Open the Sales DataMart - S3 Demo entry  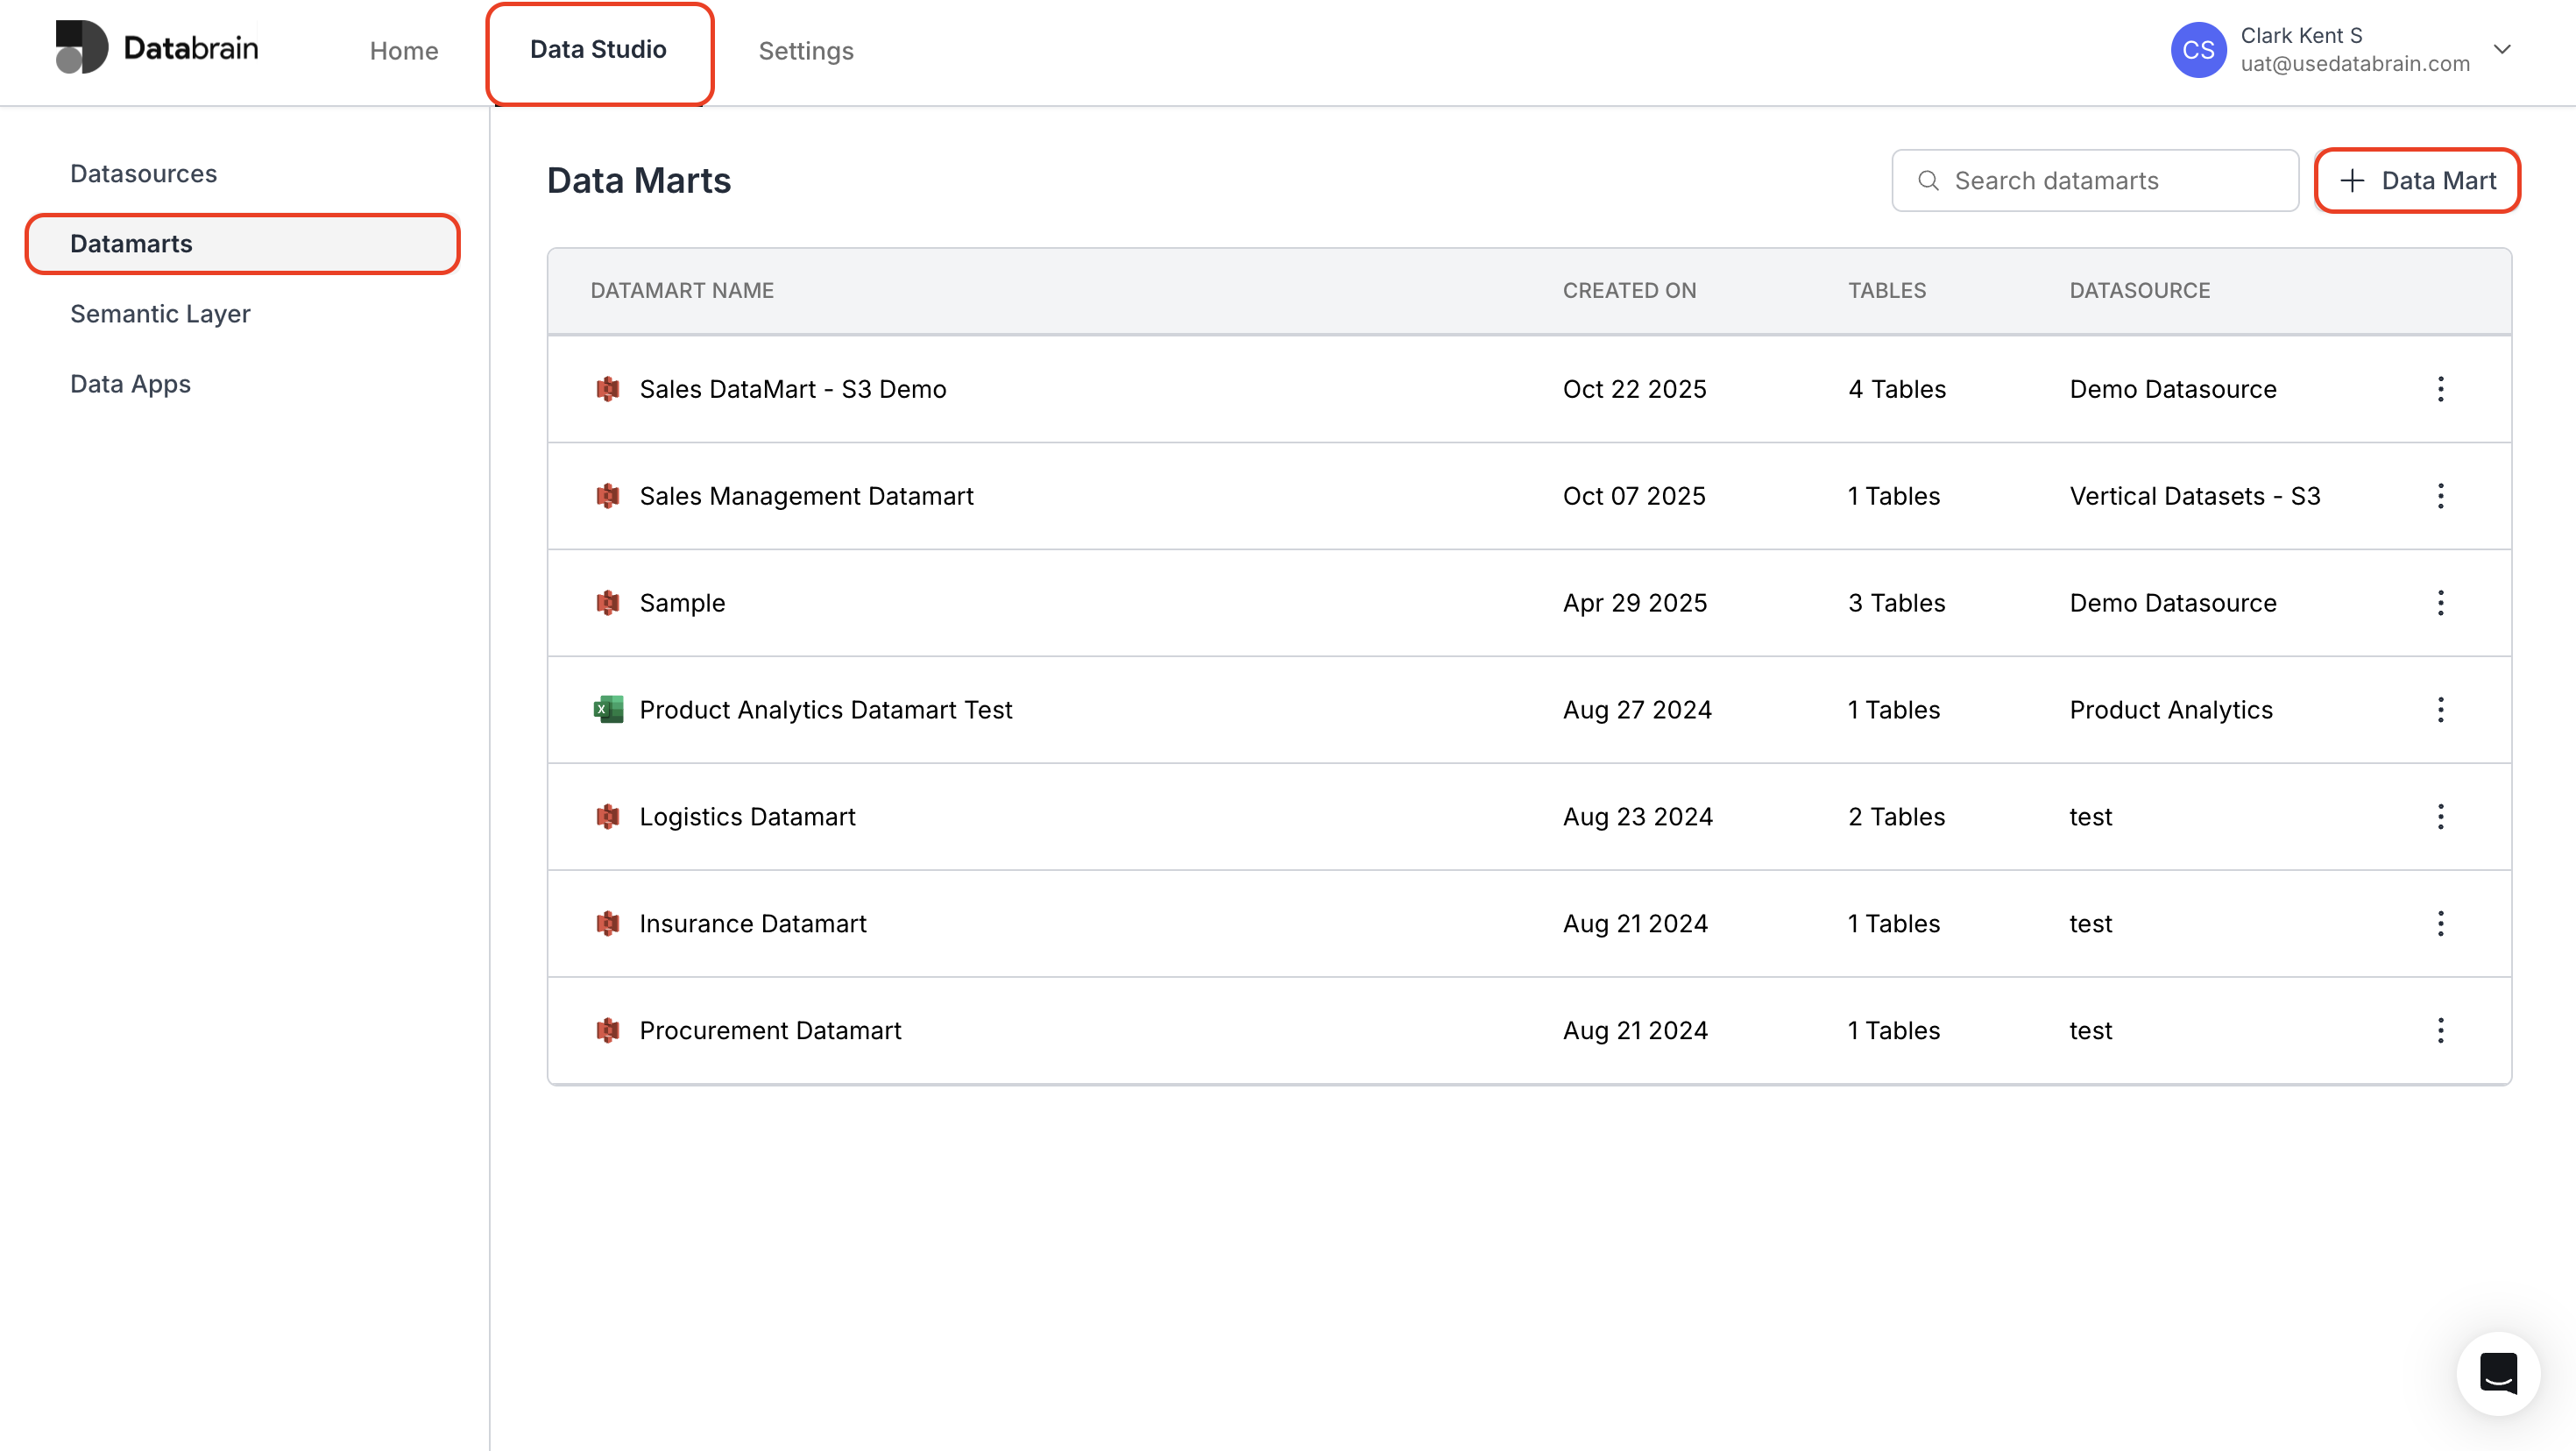[x=792, y=389]
